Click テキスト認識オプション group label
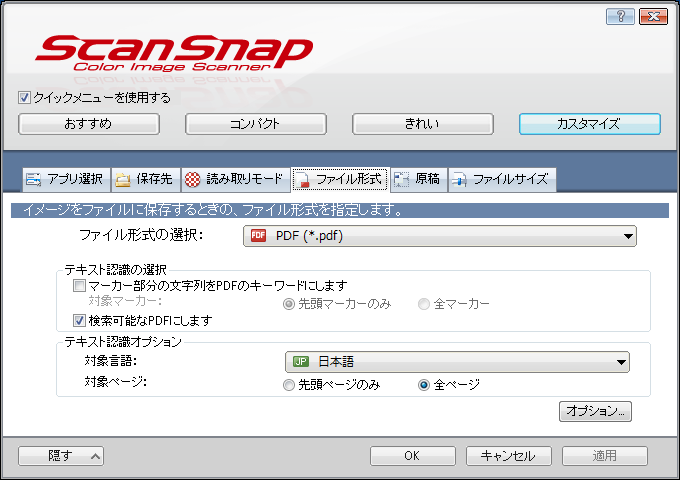The height and width of the screenshot is (480, 680). 123,342
